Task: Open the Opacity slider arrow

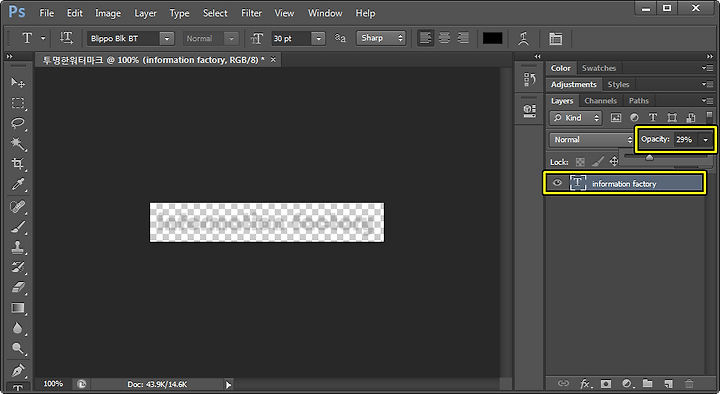Action: pyautogui.click(x=705, y=140)
